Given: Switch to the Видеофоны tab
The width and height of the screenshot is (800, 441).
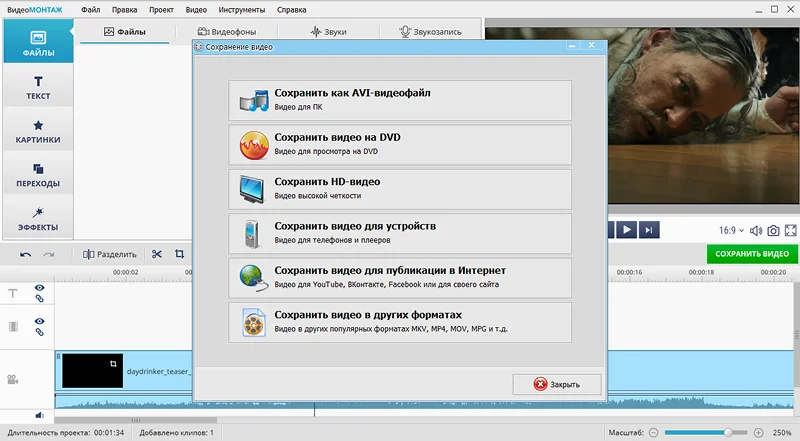Looking at the screenshot, I should click(227, 32).
